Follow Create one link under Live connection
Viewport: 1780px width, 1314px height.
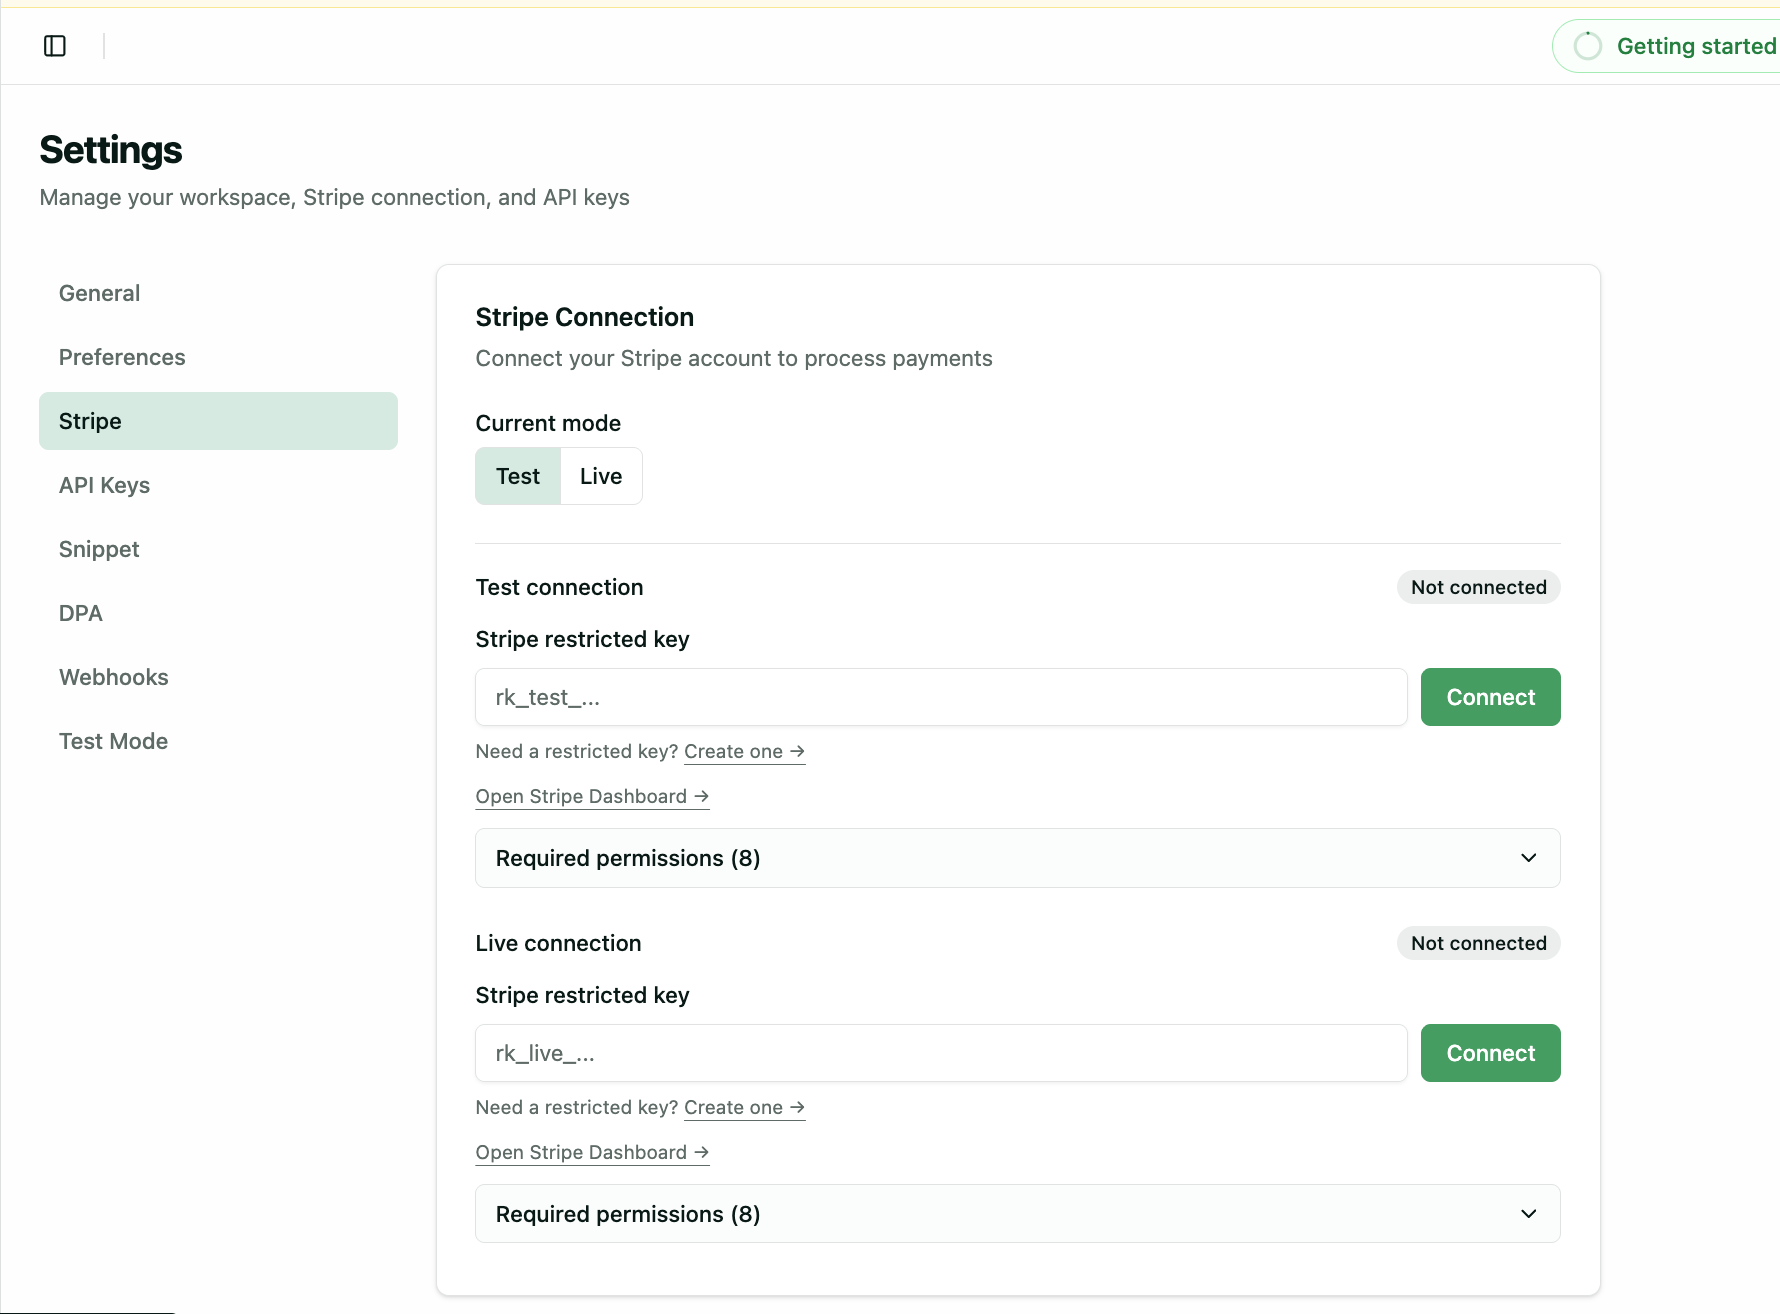tap(744, 1108)
